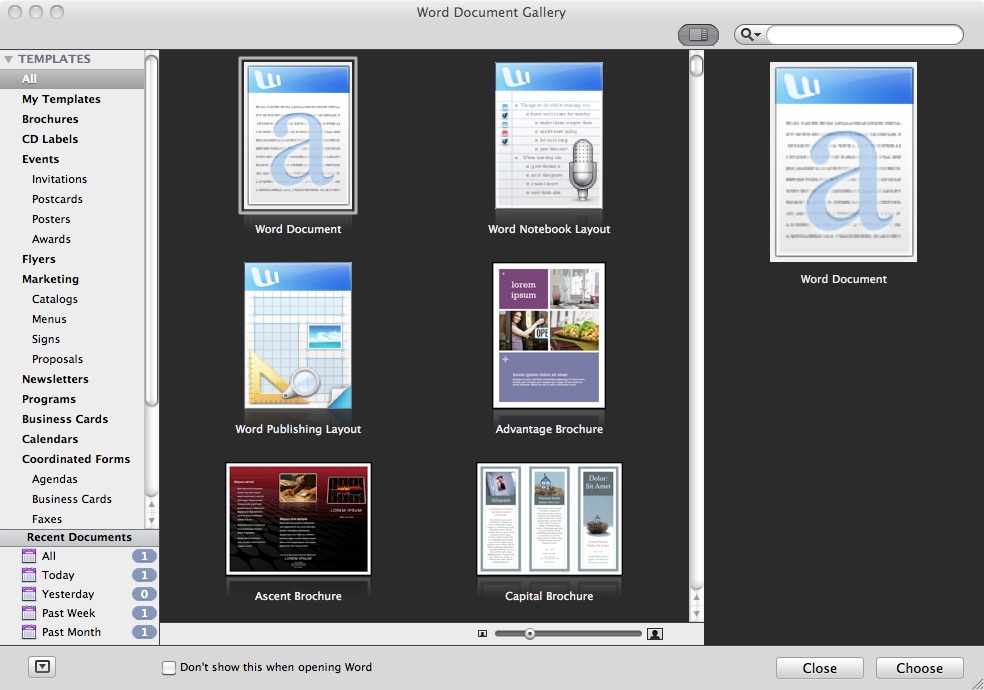Select the Word Publishing Layout template

point(298,336)
